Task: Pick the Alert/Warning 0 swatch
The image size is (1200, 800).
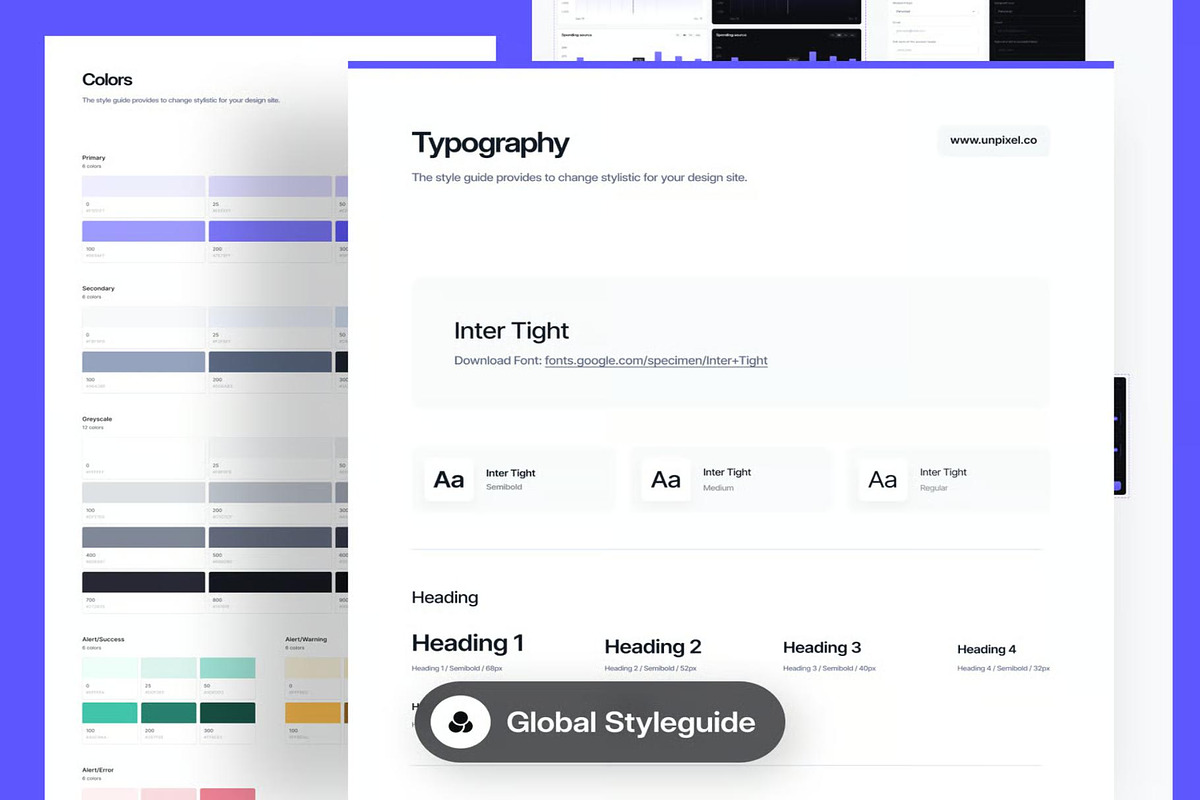Action: click(313, 668)
